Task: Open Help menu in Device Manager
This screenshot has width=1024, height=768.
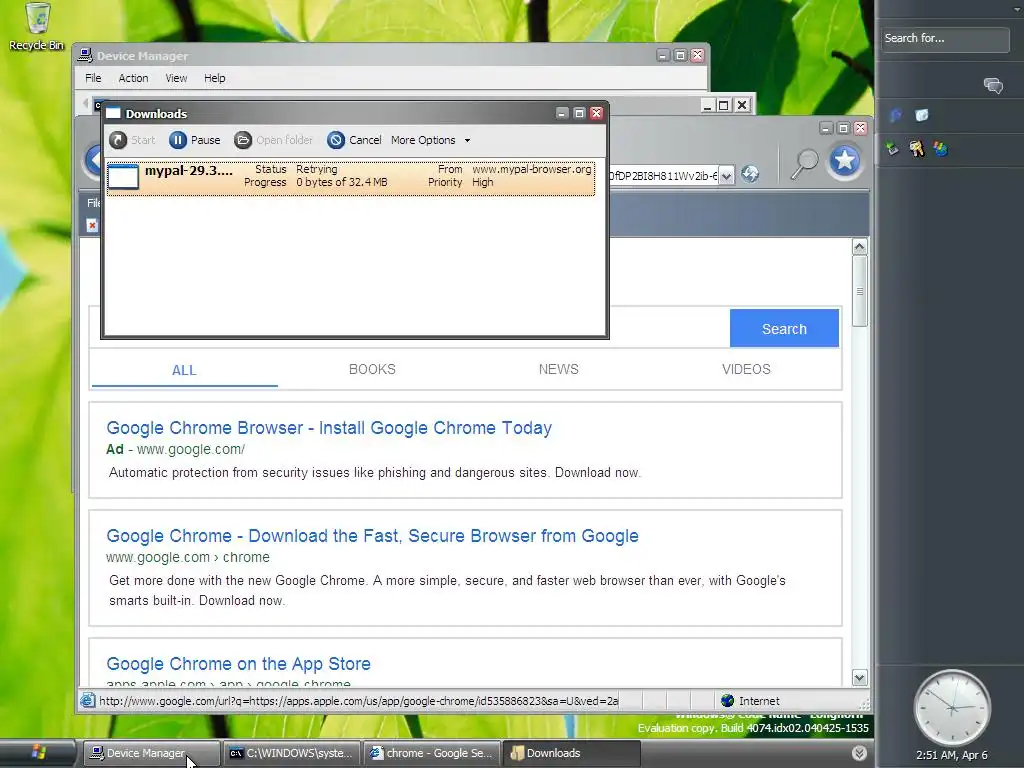Action: pos(214,78)
